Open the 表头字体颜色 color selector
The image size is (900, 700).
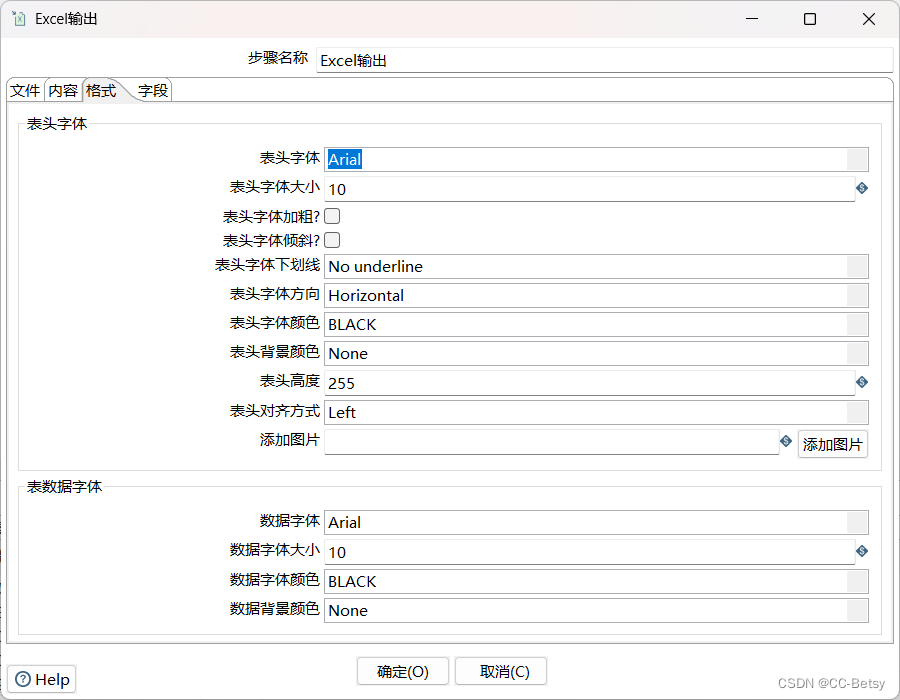pos(858,324)
